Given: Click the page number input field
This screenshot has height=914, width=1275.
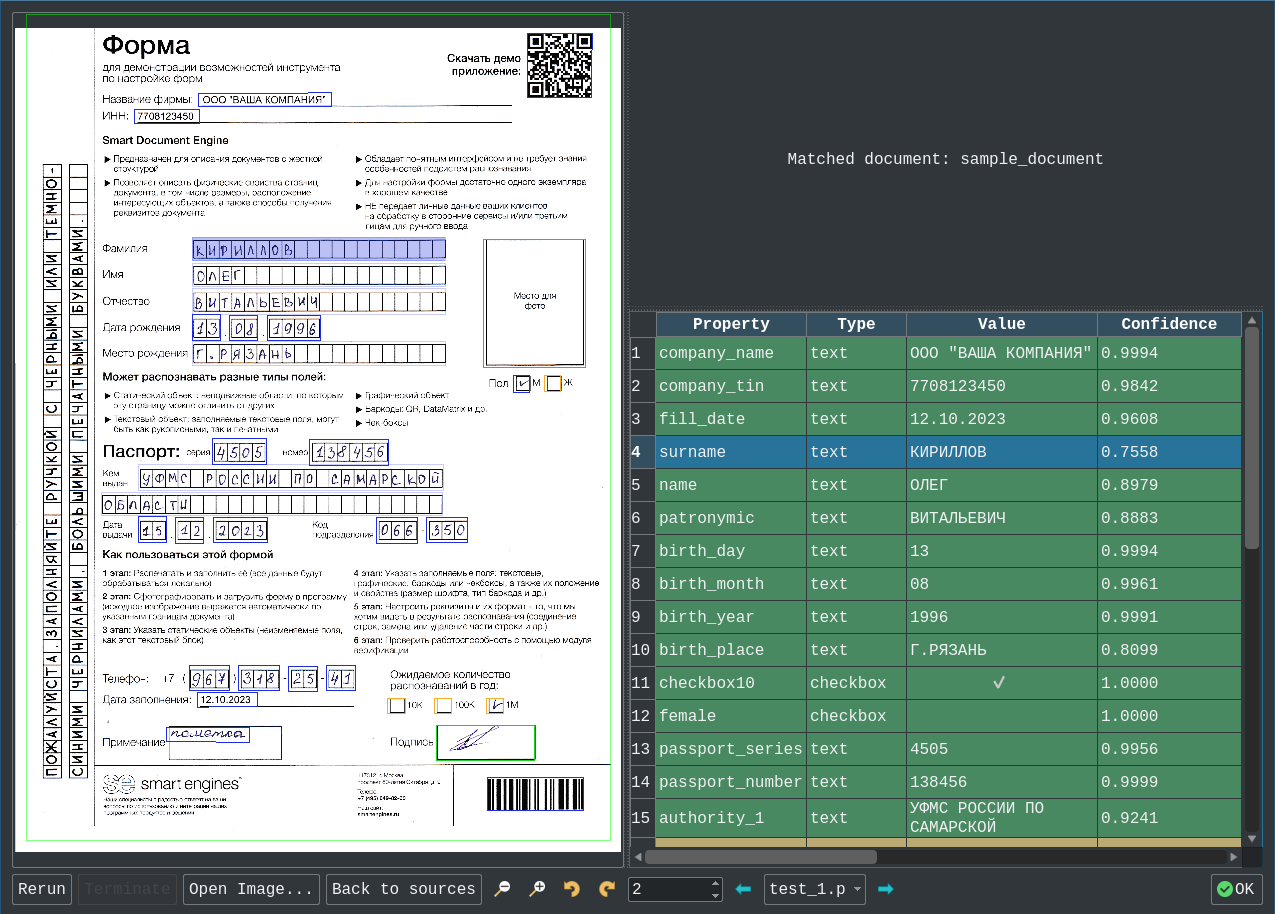Looking at the screenshot, I should tap(668, 889).
